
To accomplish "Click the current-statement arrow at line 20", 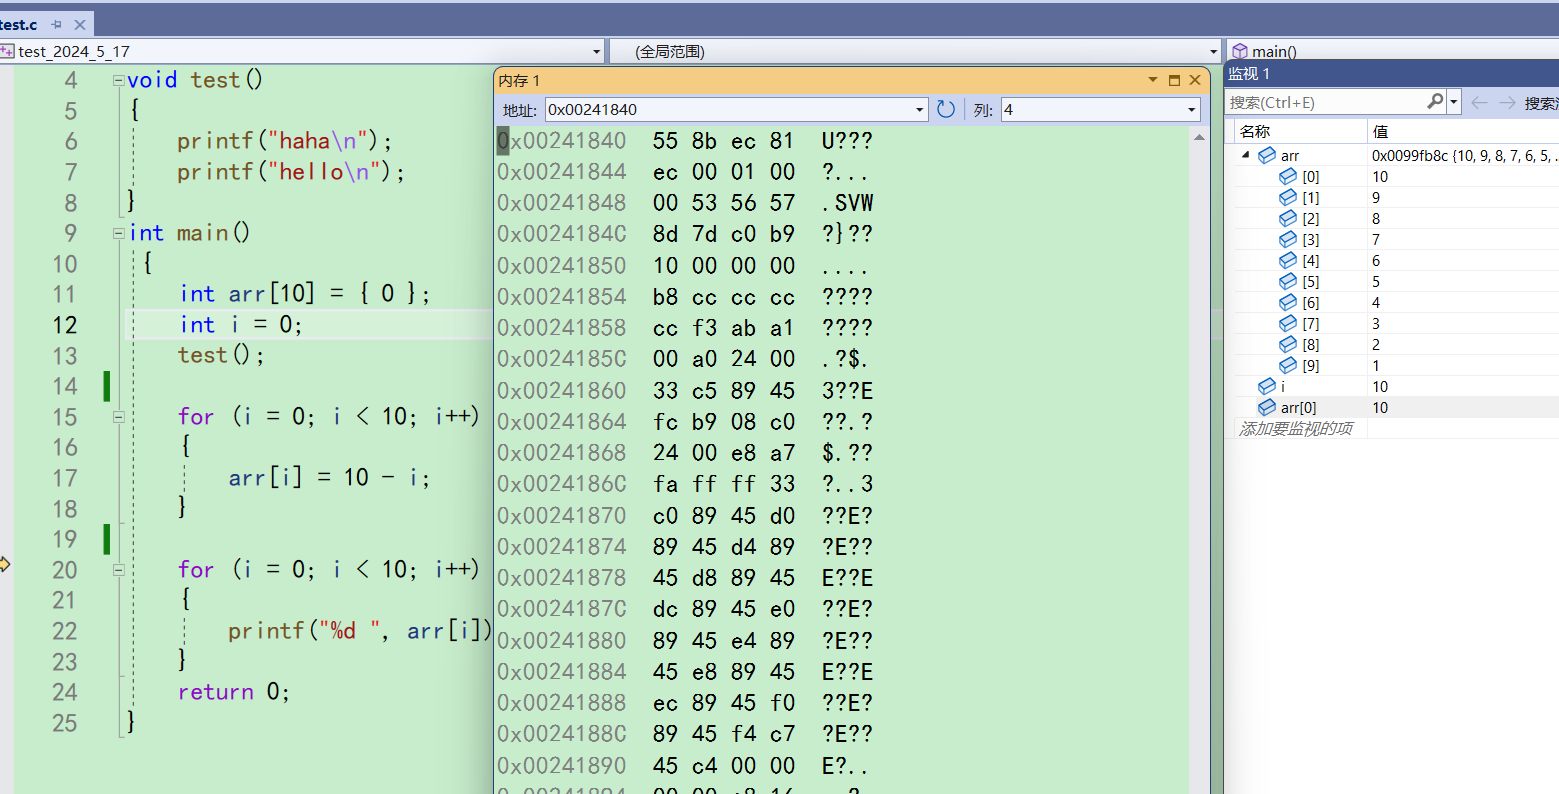I will (4, 565).
